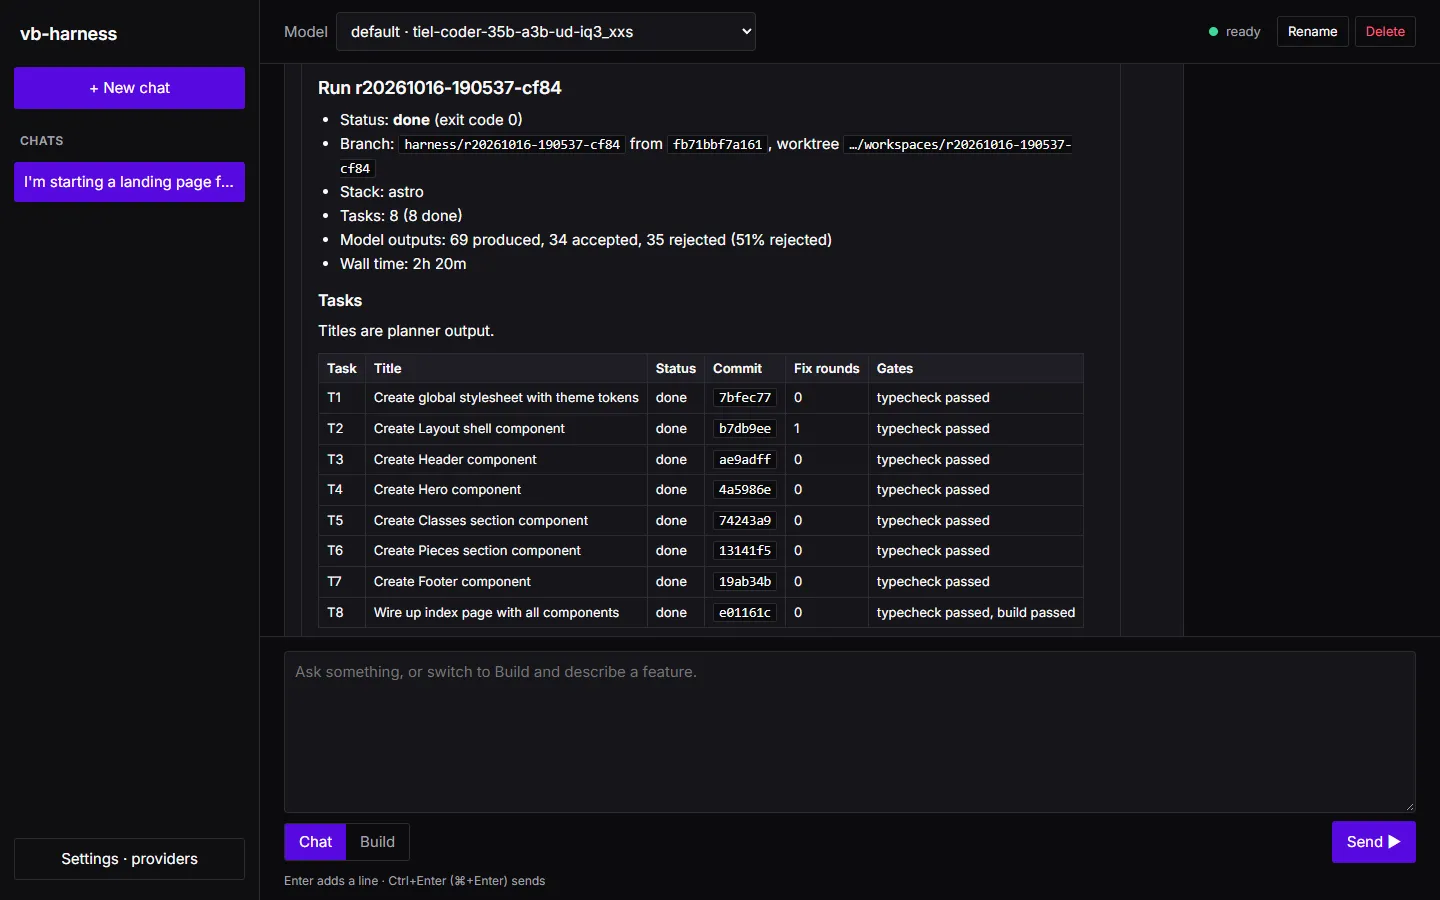Click branch name harness/r20261016-190537-cf84
The width and height of the screenshot is (1440, 900).
(512, 144)
